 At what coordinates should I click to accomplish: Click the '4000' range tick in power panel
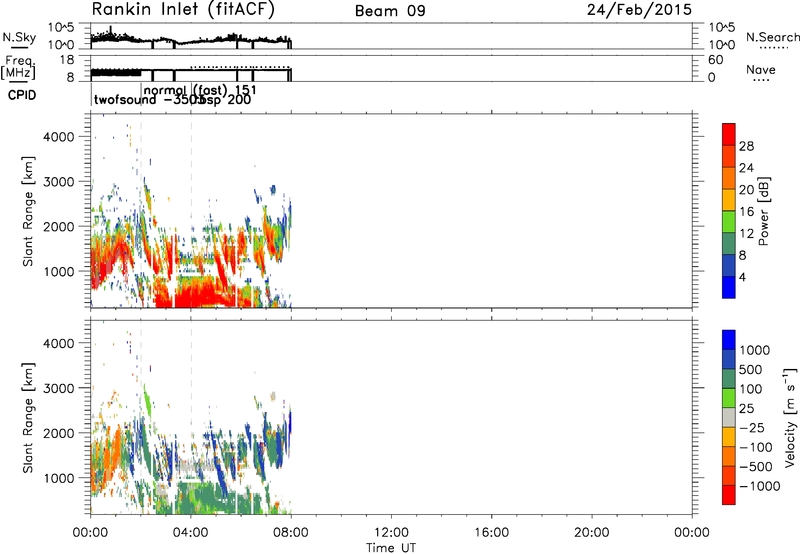click(59, 137)
